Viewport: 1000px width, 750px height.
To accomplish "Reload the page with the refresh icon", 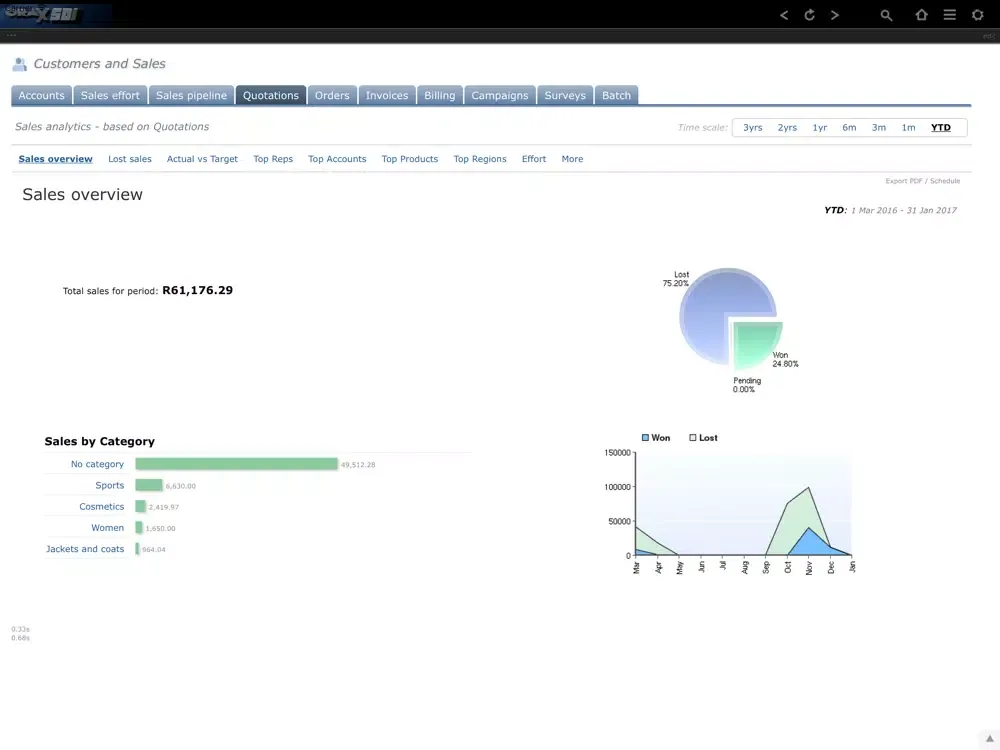I will click(x=809, y=15).
